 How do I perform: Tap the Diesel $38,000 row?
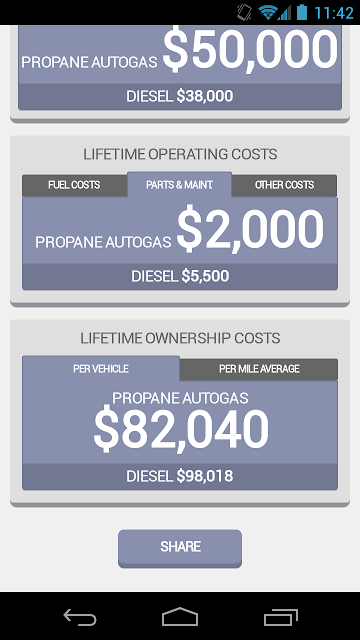pos(180,97)
